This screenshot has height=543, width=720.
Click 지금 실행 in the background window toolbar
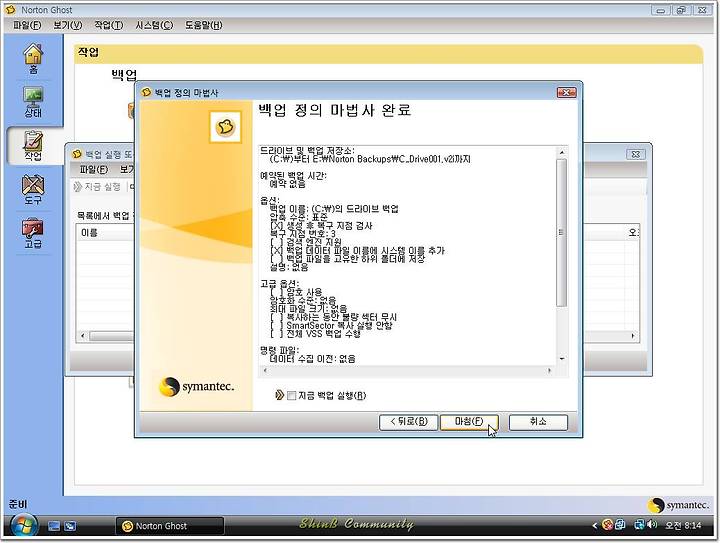click(102, 187)
